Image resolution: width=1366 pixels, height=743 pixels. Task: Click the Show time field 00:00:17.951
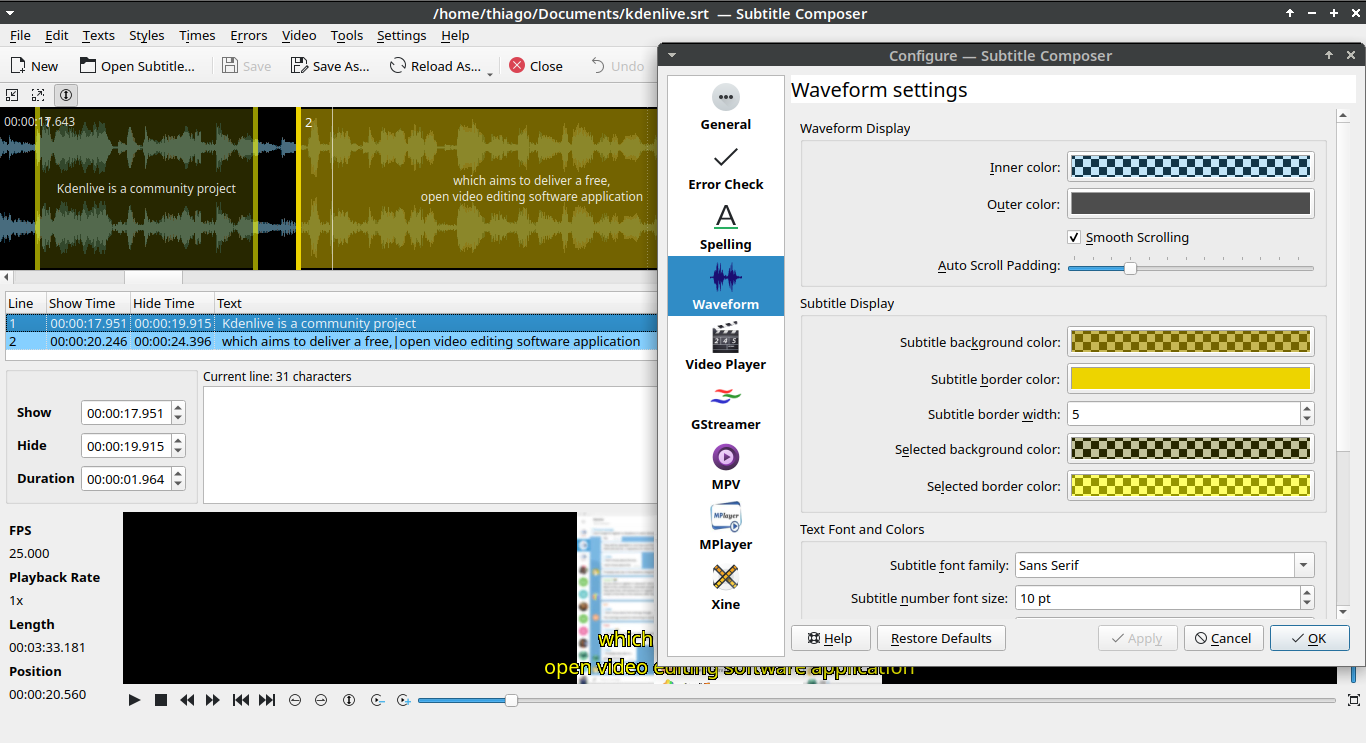click(x=126, y=413)
